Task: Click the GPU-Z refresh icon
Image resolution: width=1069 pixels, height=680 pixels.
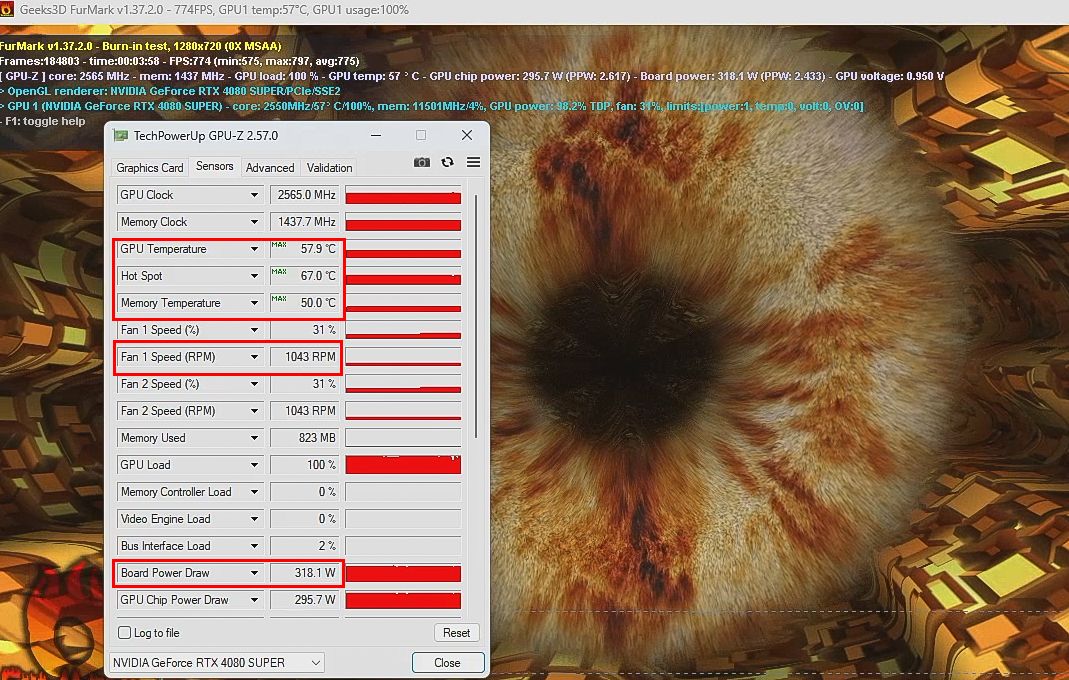Action: point(447,162)
